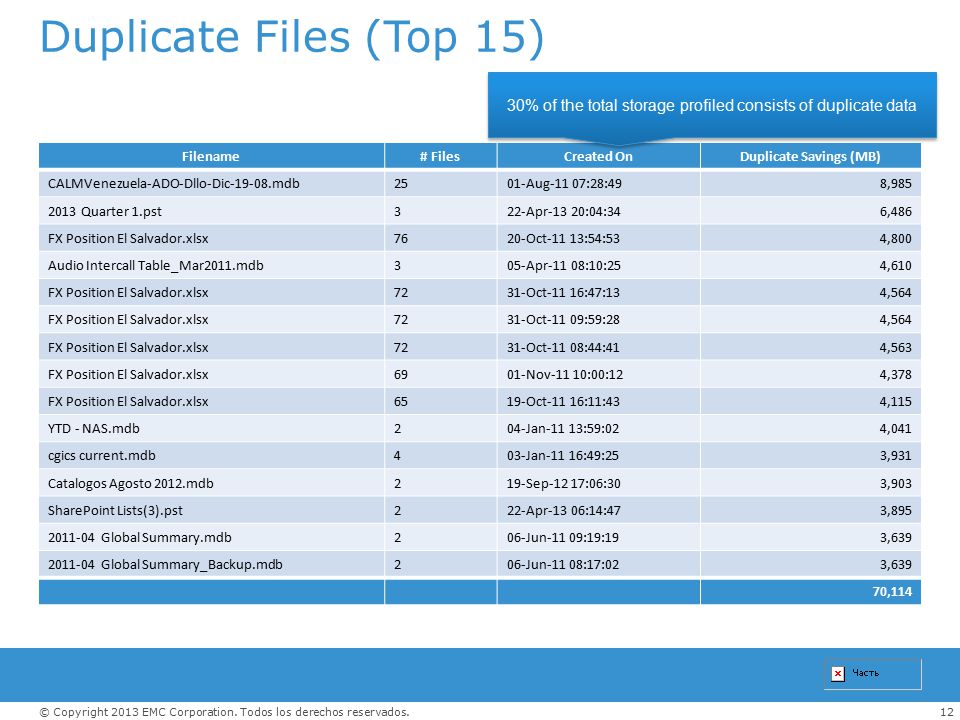Select the savings value 3,903
The image size is (960, 720).
896,483
